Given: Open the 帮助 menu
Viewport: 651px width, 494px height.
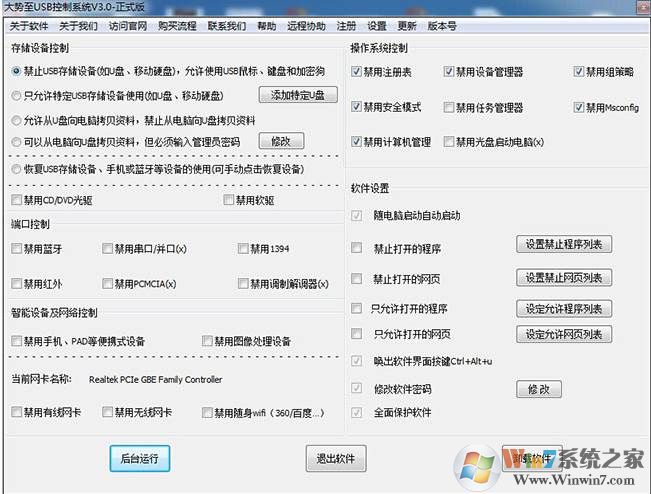Looking at the screenshot, I should (267, 26).
